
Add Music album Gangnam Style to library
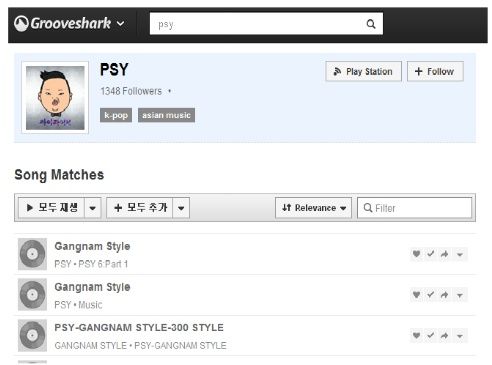tap(431, 295)
